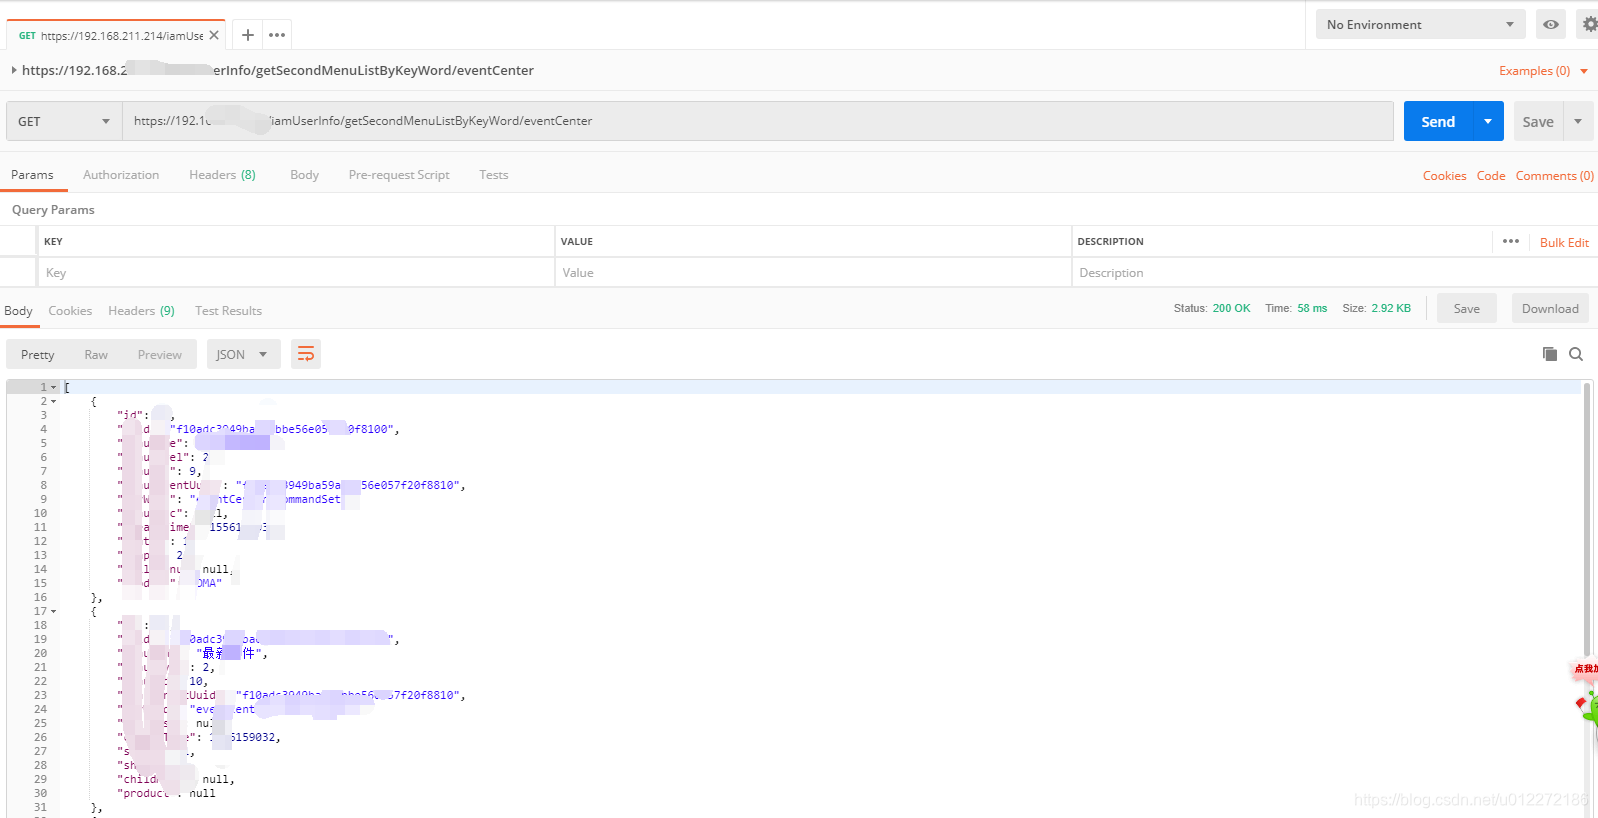Click the Bulk Edit link

(1564, 242)
